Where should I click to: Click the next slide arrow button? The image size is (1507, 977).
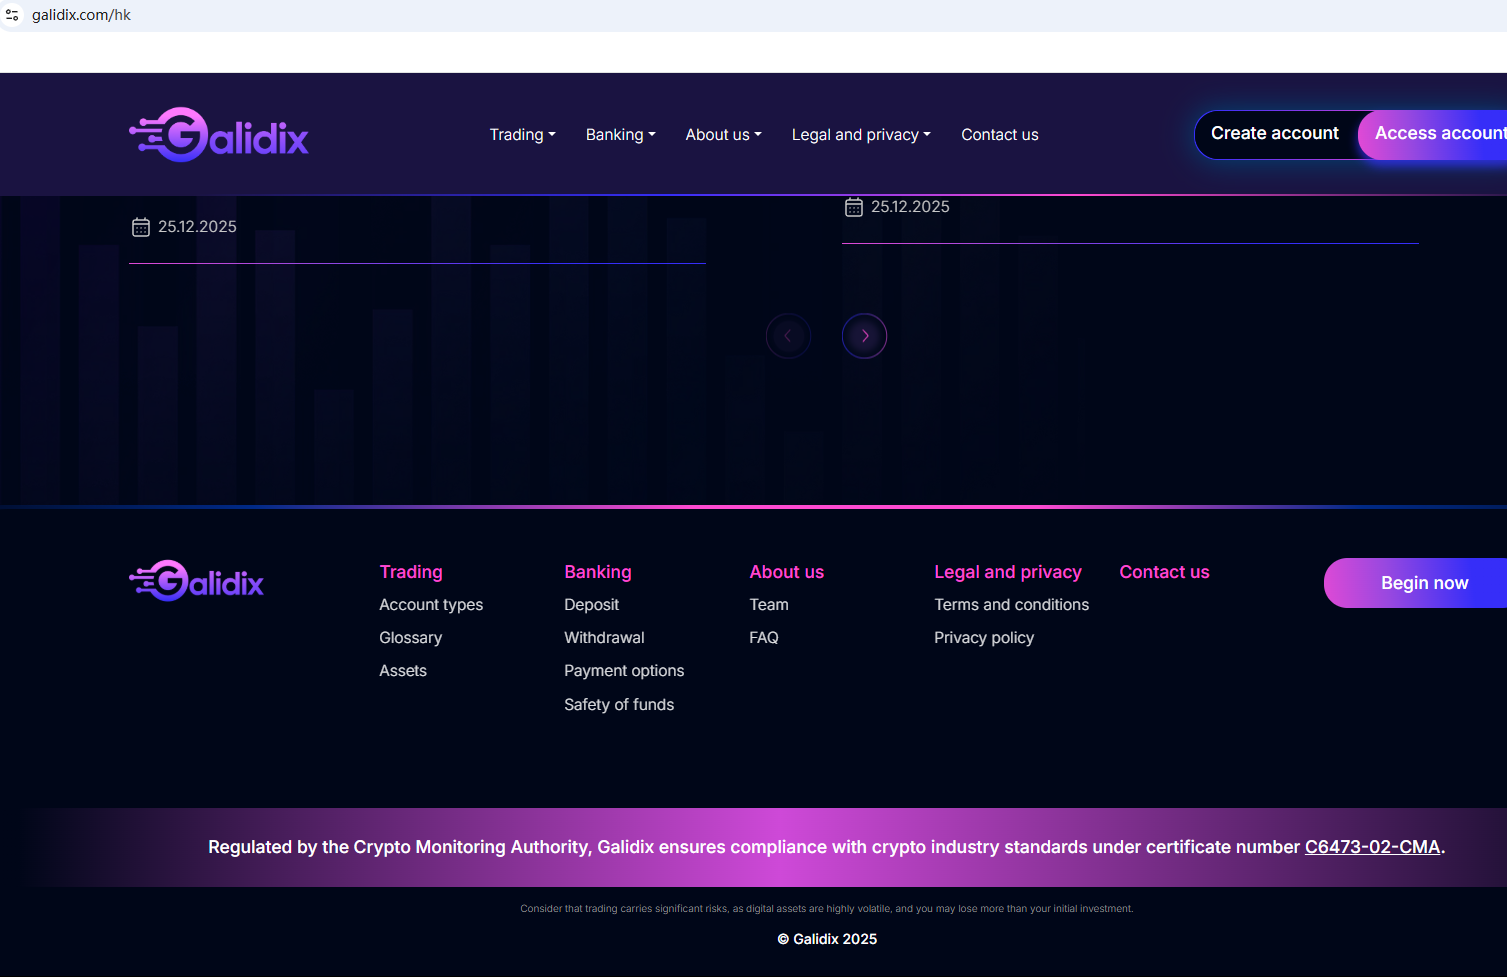pos(864,336)
